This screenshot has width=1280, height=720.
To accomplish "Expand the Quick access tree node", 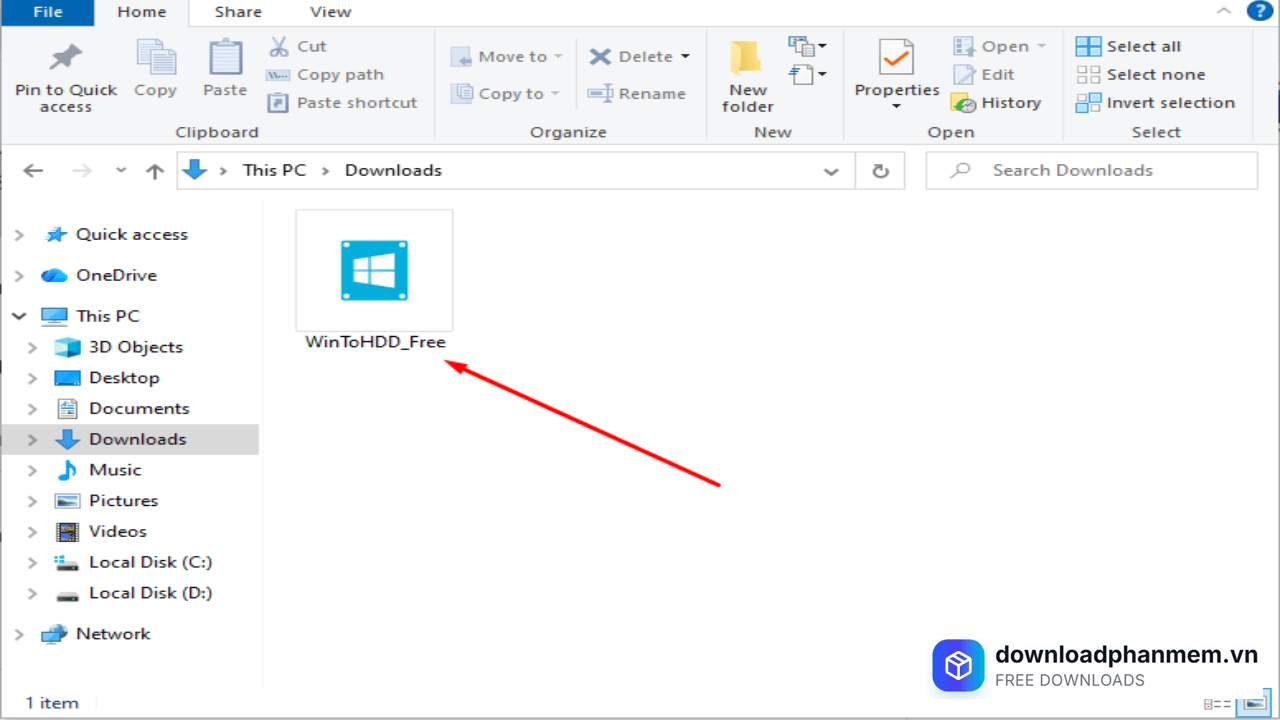I will pos(19,235).
